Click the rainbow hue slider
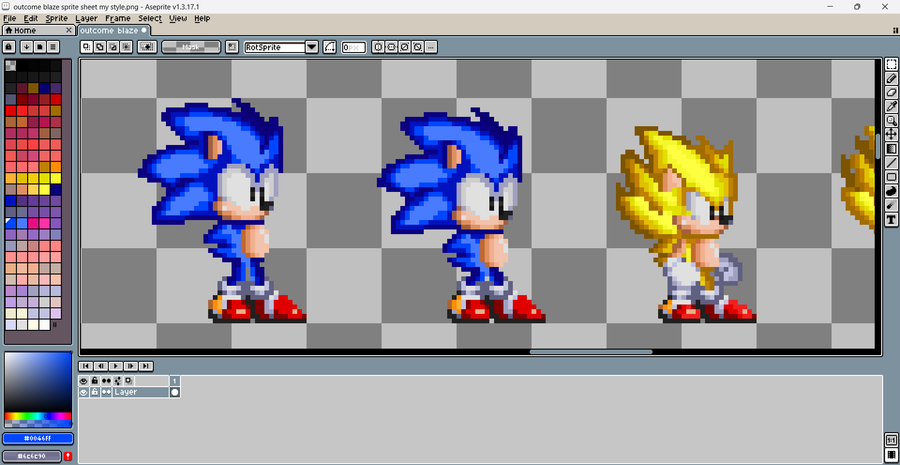 [x=38, y=416]
